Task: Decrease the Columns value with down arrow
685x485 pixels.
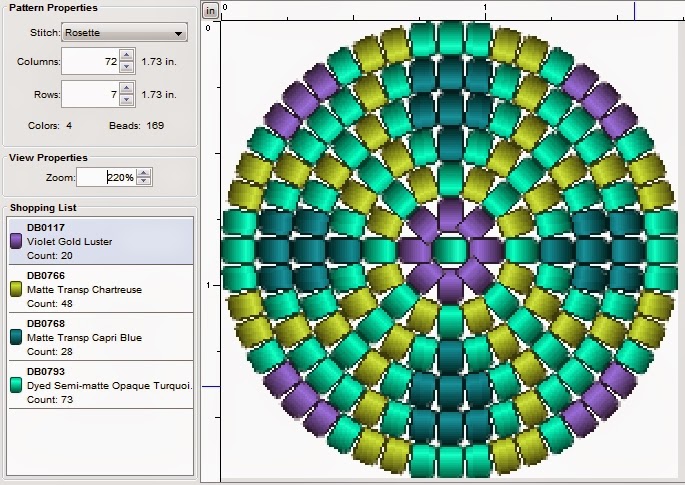Action: click(x=127, y=67)
